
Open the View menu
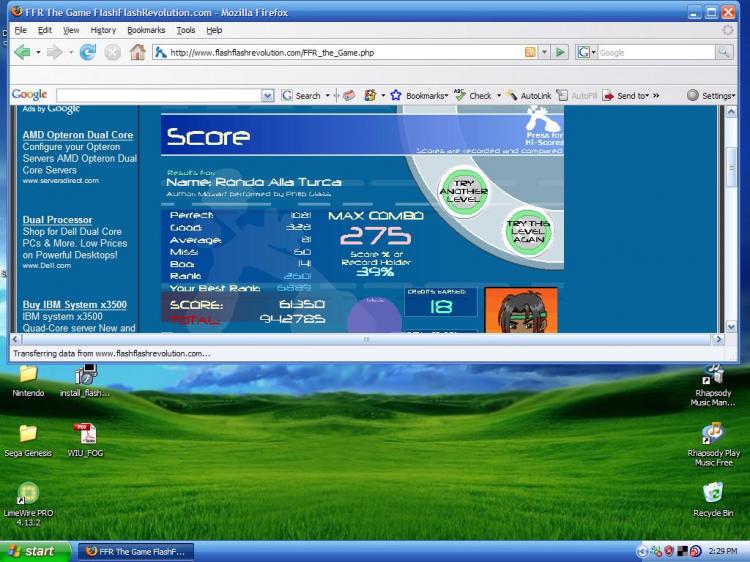(71, 30)
